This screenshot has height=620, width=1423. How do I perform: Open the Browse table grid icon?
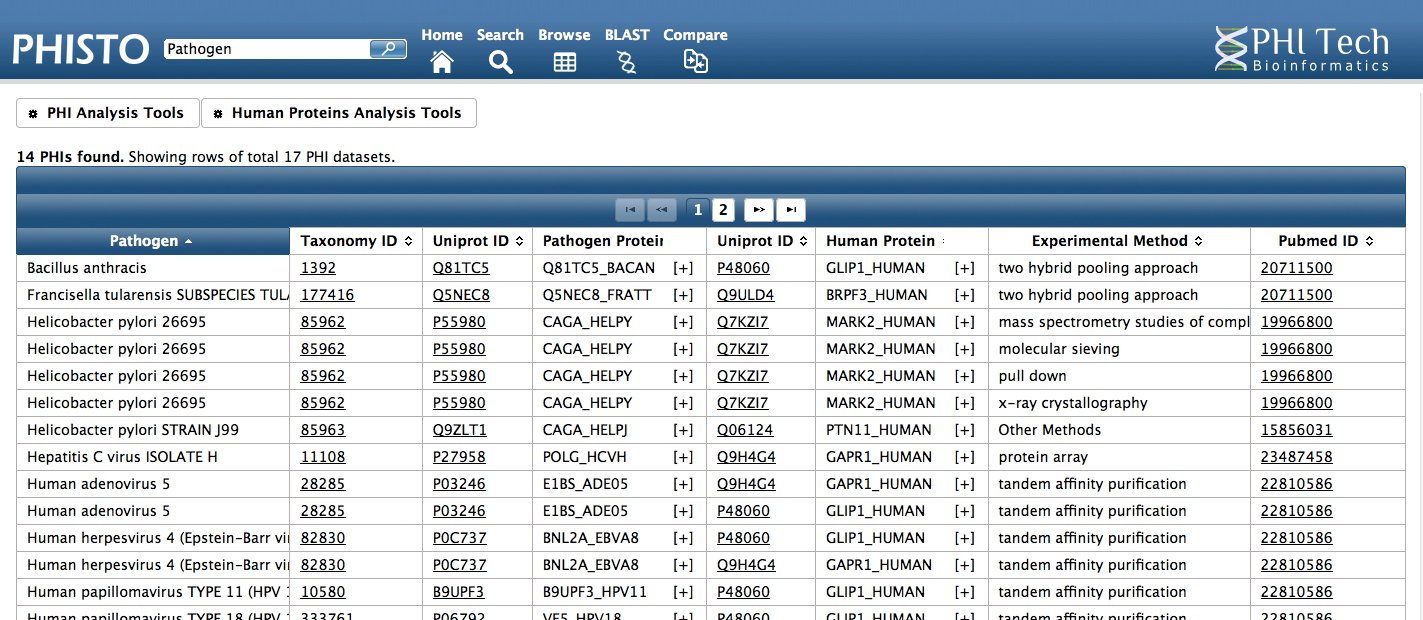(x=564, y=61)
